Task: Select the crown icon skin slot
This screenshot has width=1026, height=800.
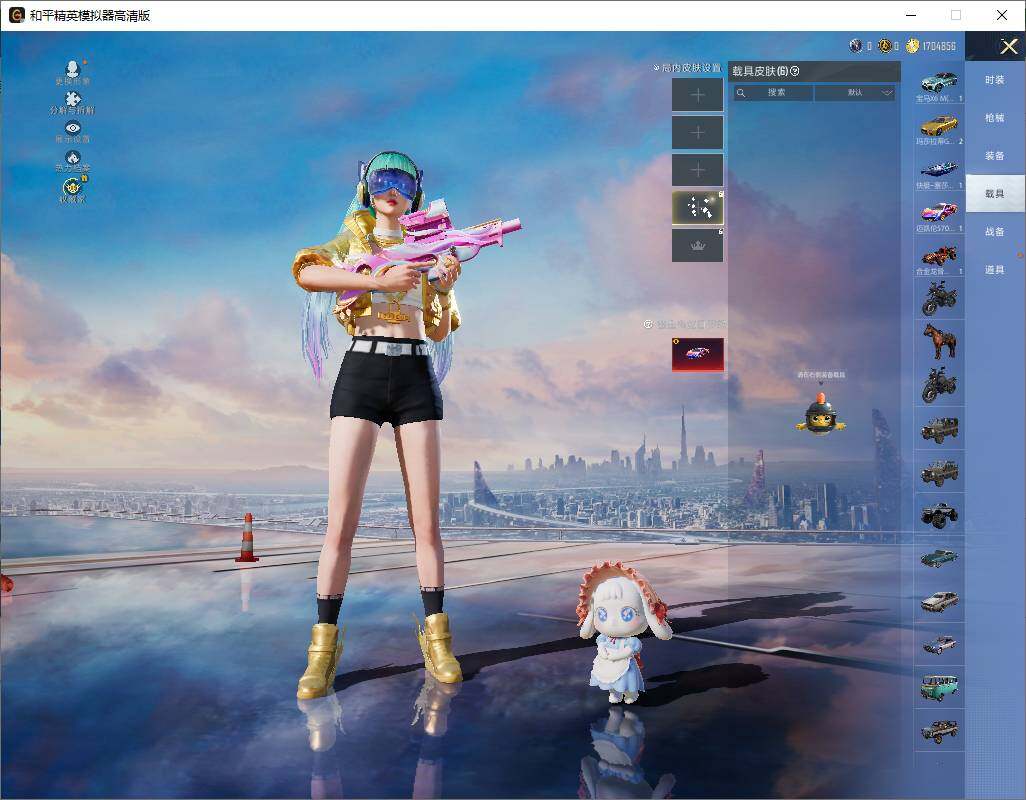Action: pyautogui.click(x=698, y=245)
